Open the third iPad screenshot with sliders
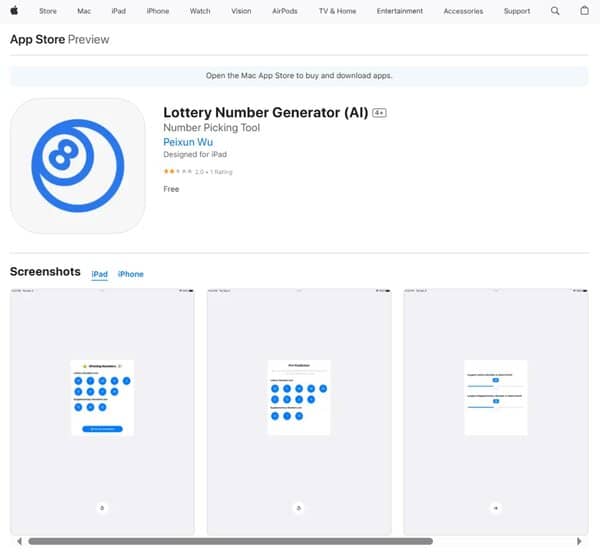 [496, 412]
